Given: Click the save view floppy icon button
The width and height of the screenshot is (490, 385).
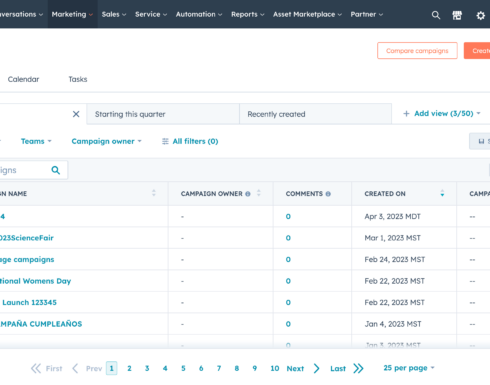Looking at the screenshot, I should click(481, 141).
